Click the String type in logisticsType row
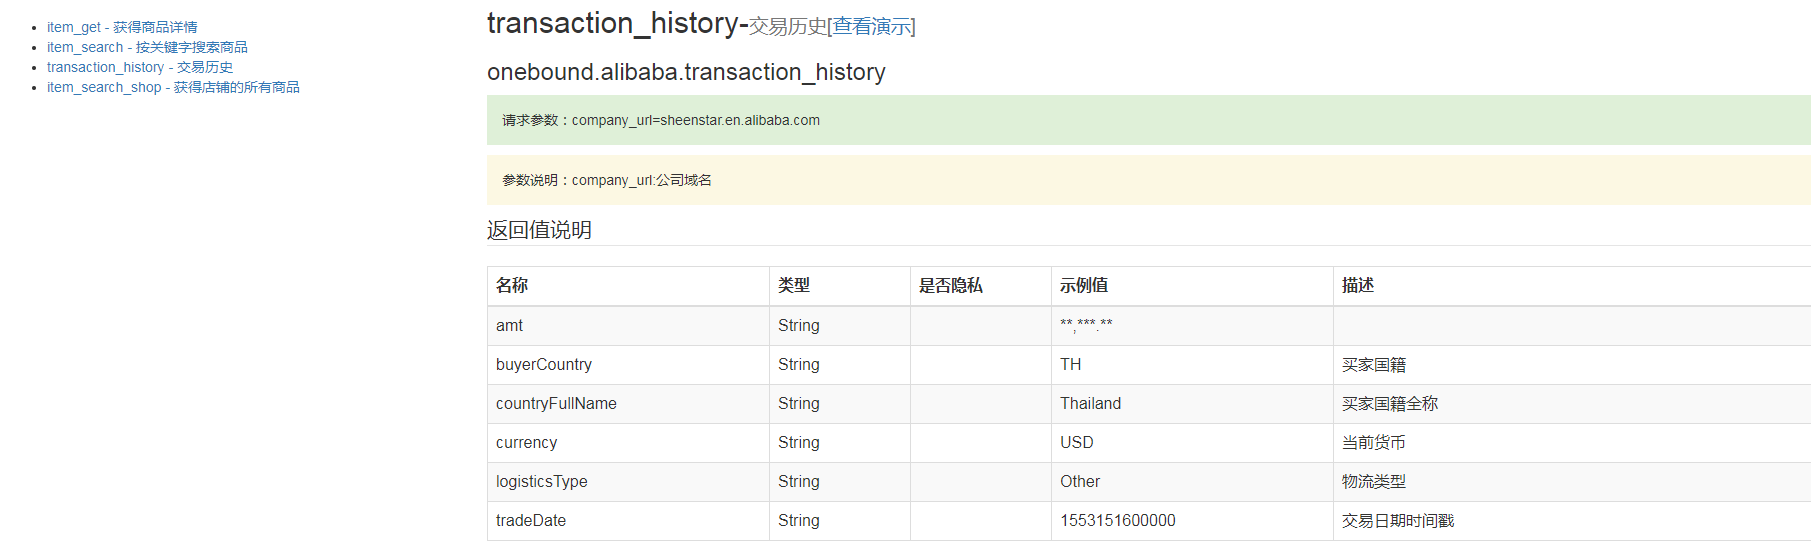This screenshot has width=1811, height=559. (799, 481)
